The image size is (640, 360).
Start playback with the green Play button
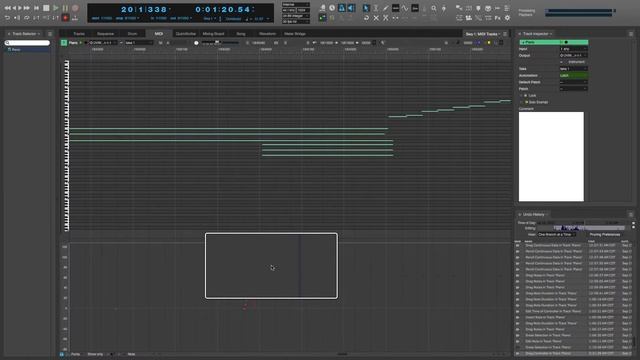[56, 8]
